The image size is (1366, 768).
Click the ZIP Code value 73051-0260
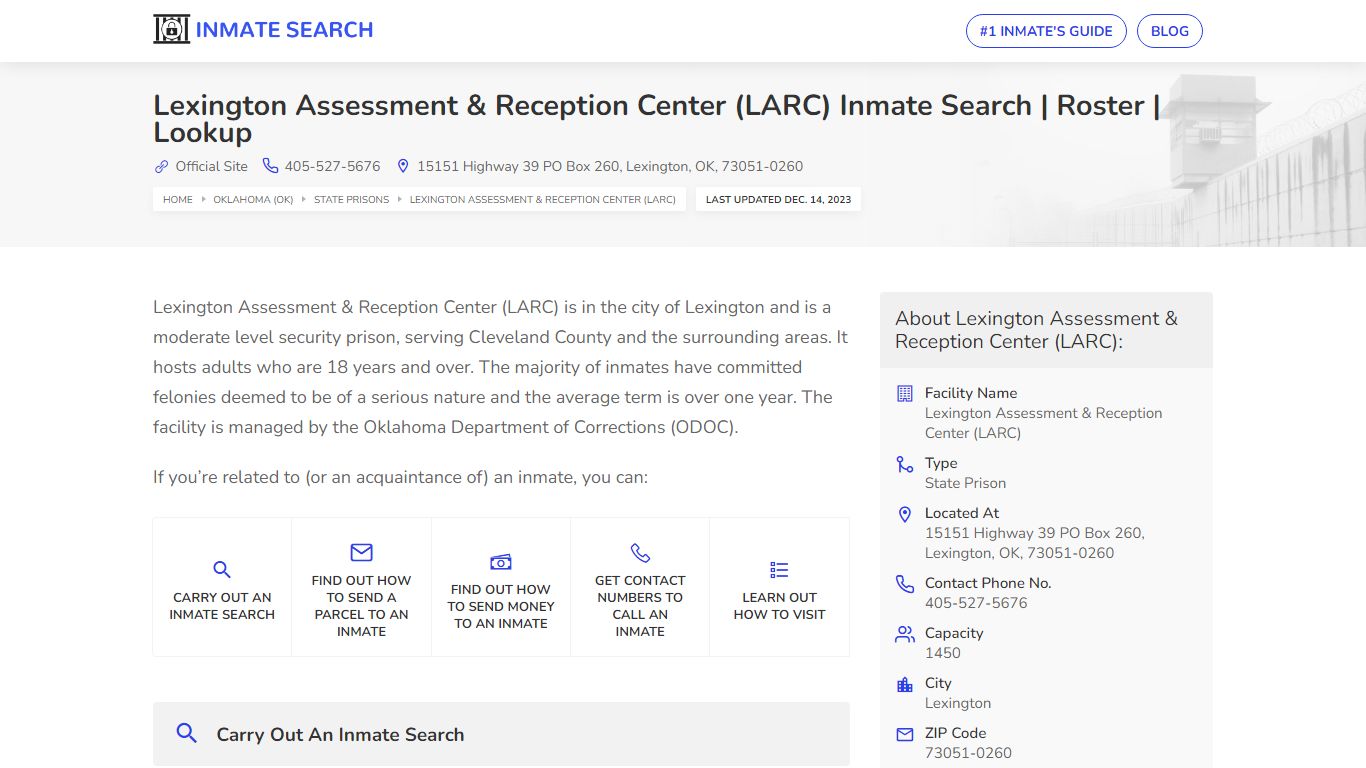pyautogui.click(x=968, y=753)
